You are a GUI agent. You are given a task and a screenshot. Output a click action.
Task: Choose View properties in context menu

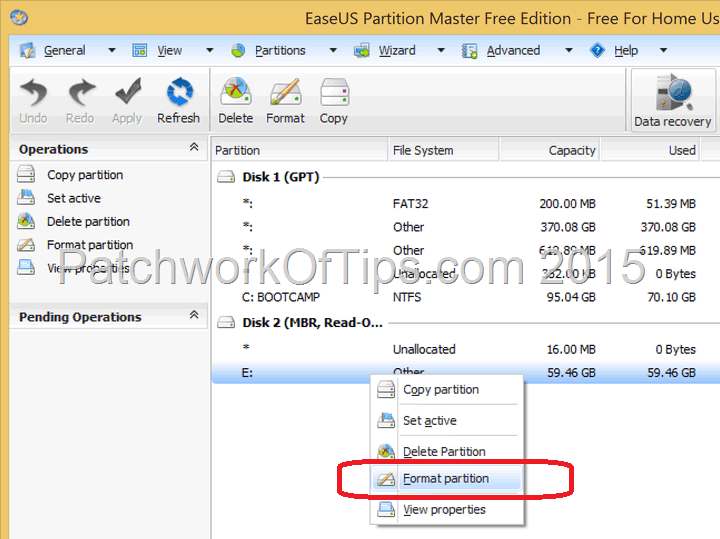coord(446,510)
